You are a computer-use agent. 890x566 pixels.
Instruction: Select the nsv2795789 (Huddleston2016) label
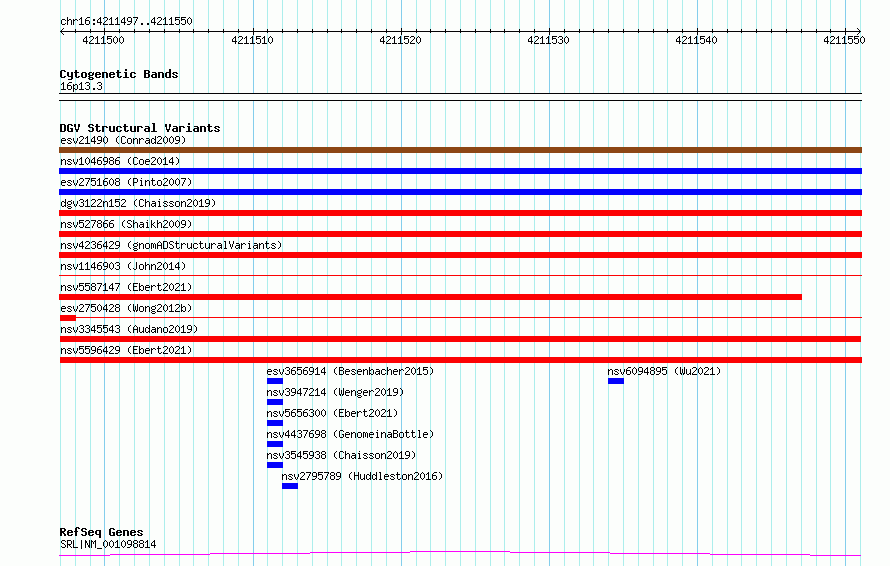(362, 476)
